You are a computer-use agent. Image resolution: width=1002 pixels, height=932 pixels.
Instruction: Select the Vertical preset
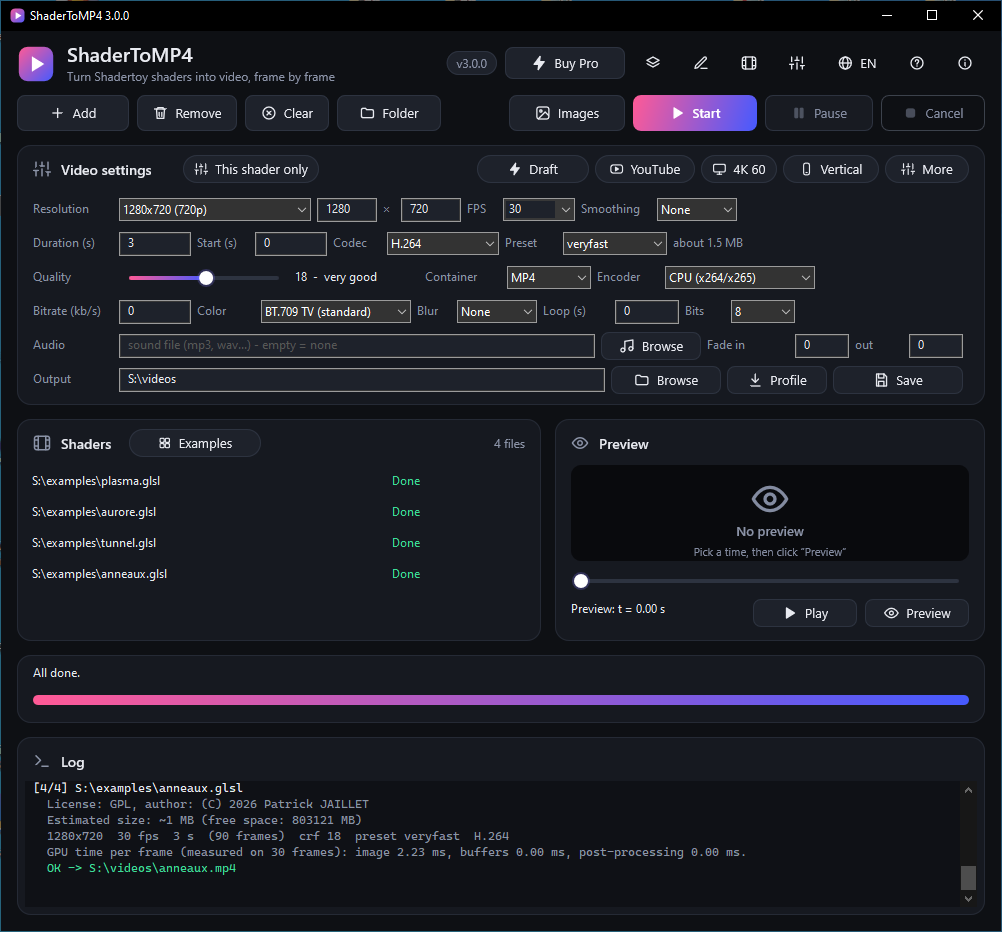click(831, 169)
